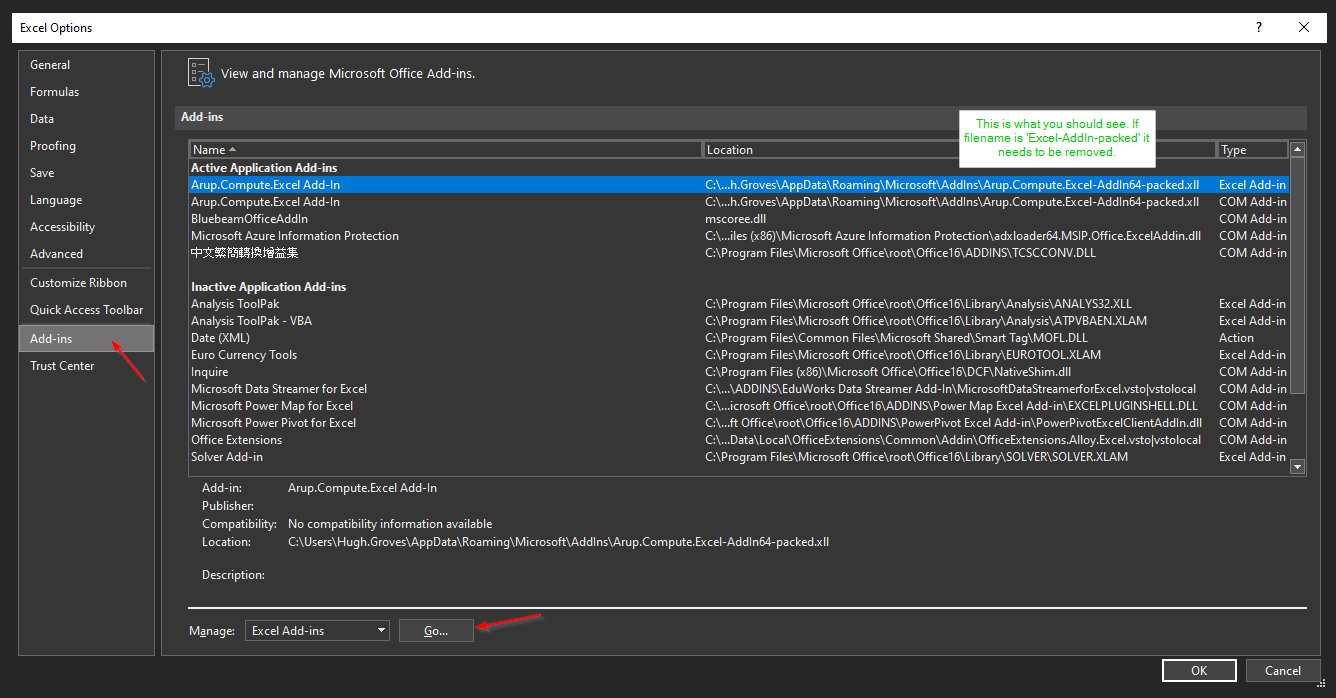The height and width of the screenshot is (698, 1336).
Task: Go to Proofing options
Action: (x=86, y=146)
